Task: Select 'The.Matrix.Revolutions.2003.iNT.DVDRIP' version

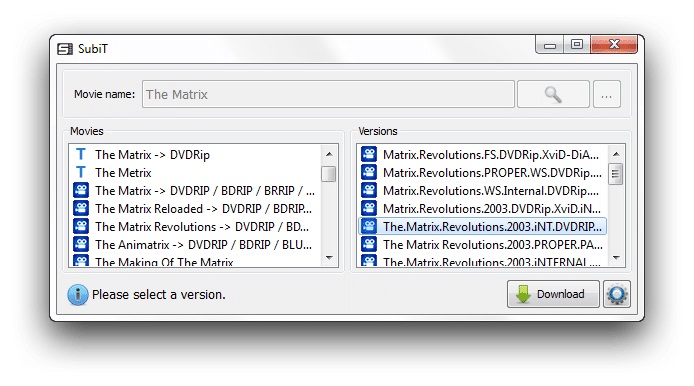Action: tap(482, 227)
